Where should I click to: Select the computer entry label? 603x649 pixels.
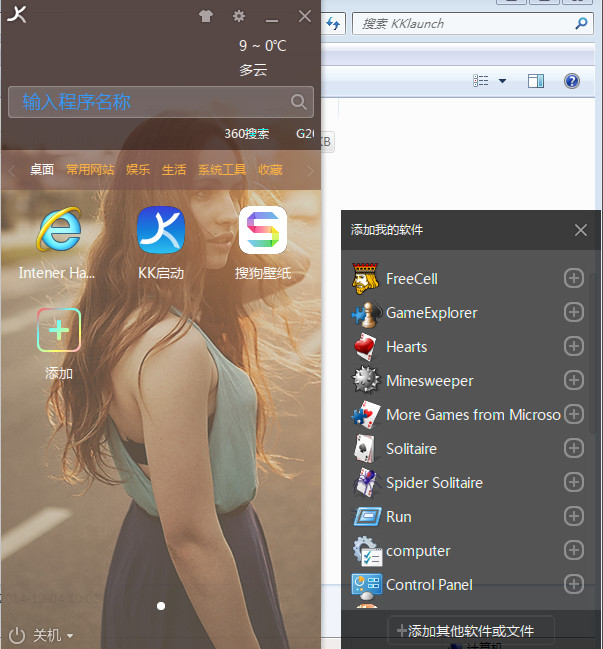click(418, 551)
